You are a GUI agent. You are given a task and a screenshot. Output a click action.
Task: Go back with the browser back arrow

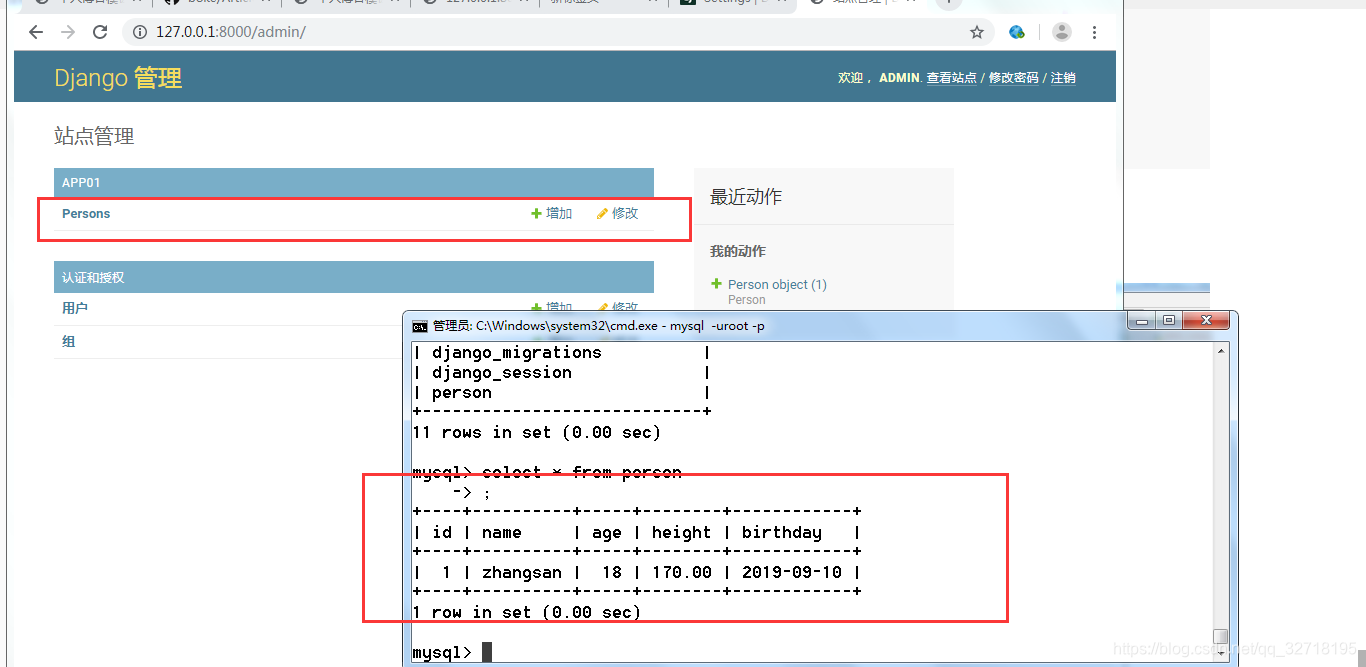36,32
